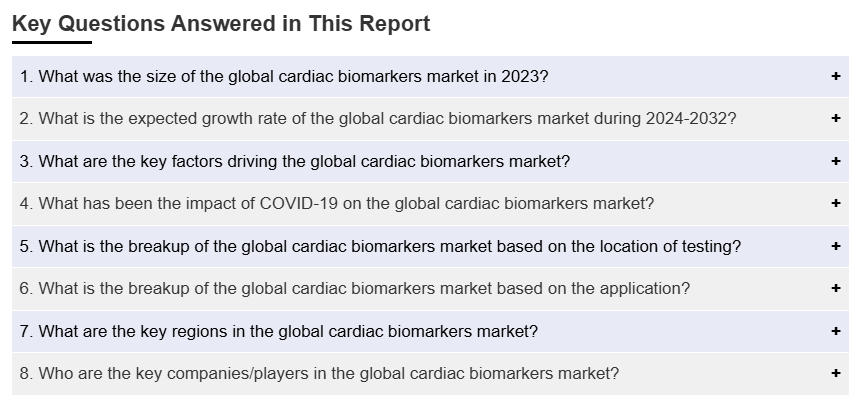Expand question 8 about key companies/players

coord(319,373)
